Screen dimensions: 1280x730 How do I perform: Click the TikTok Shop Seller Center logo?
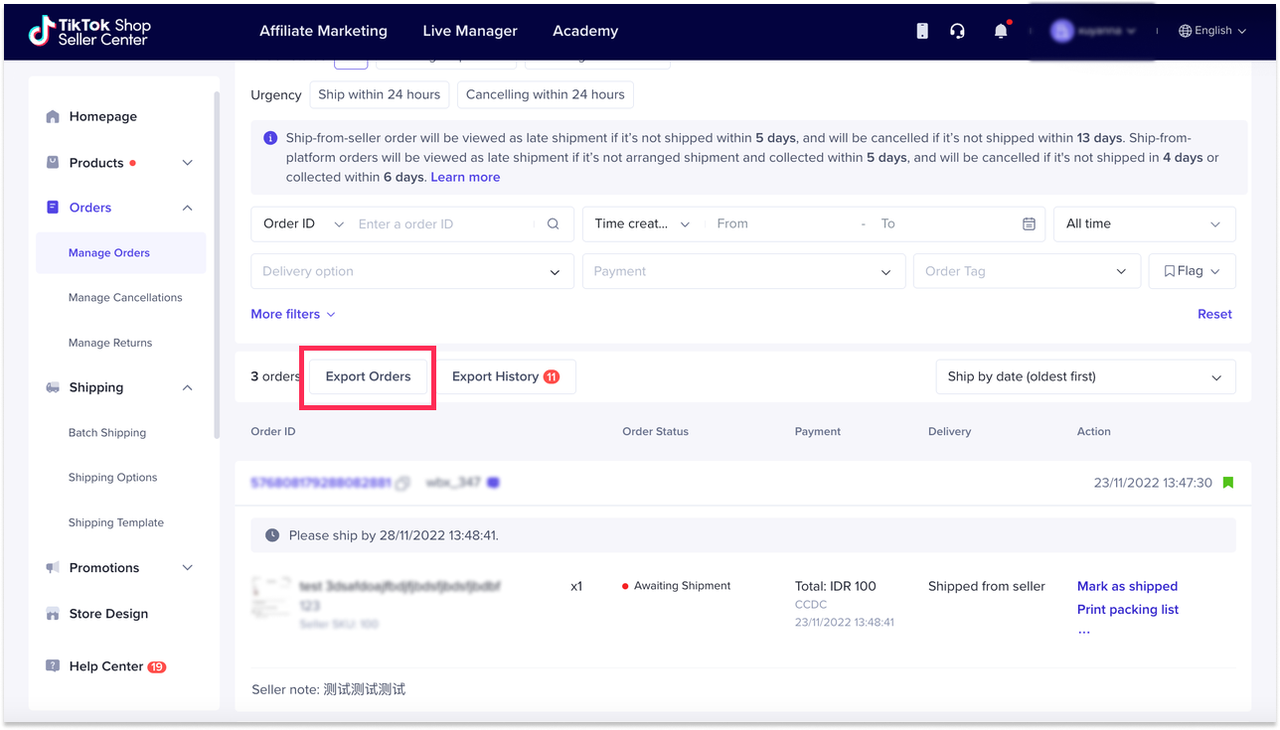tap(88, 31)
